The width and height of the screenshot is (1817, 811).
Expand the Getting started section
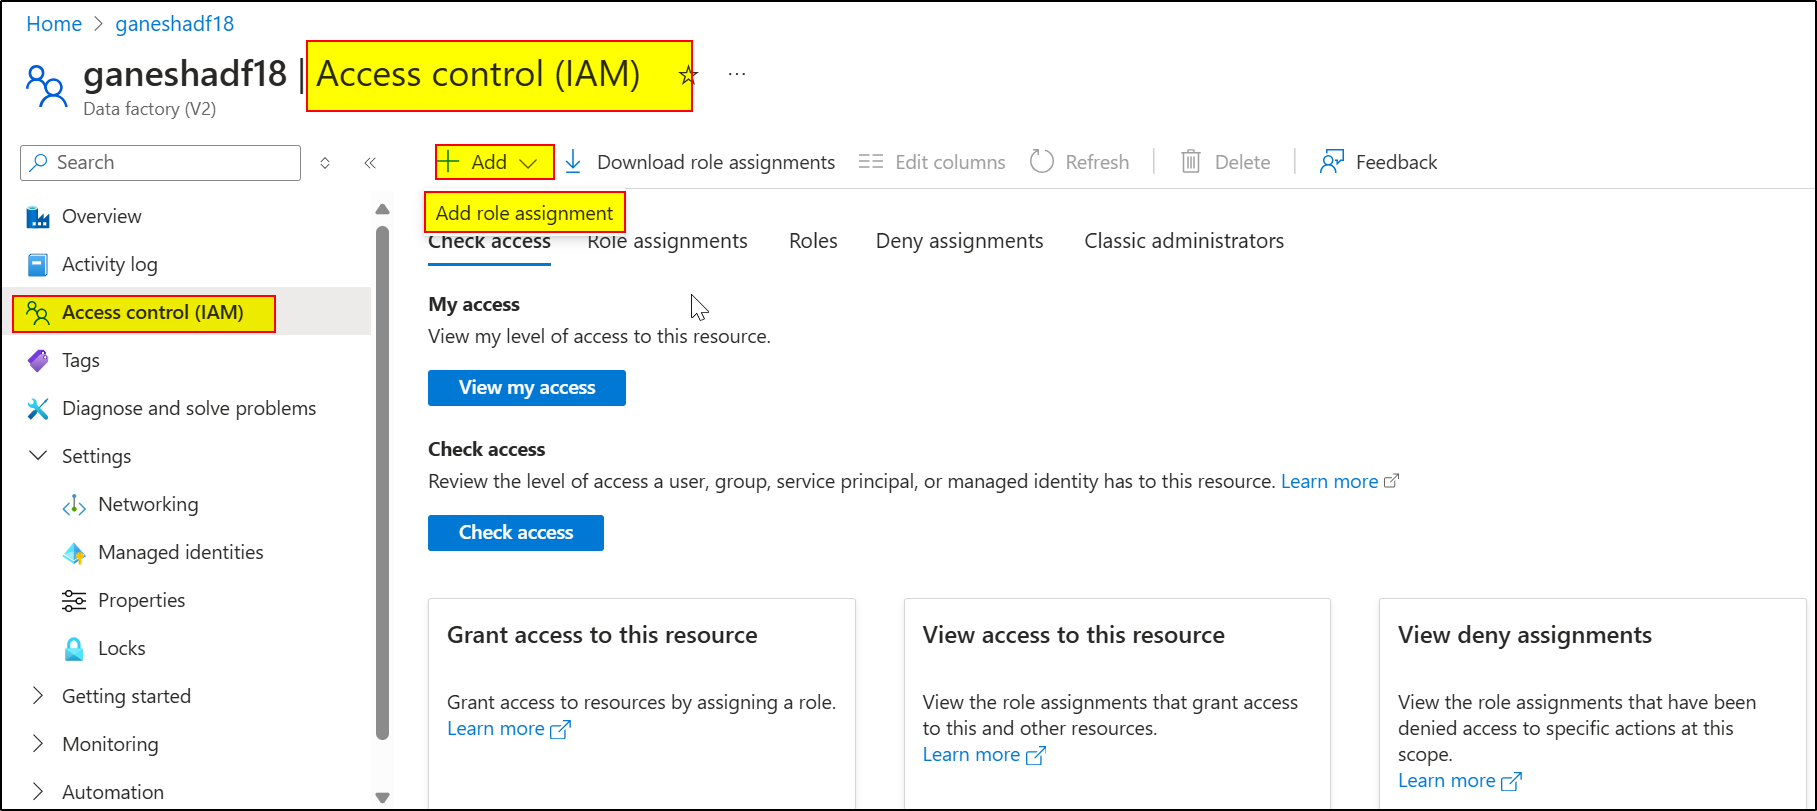pos(38,696)
